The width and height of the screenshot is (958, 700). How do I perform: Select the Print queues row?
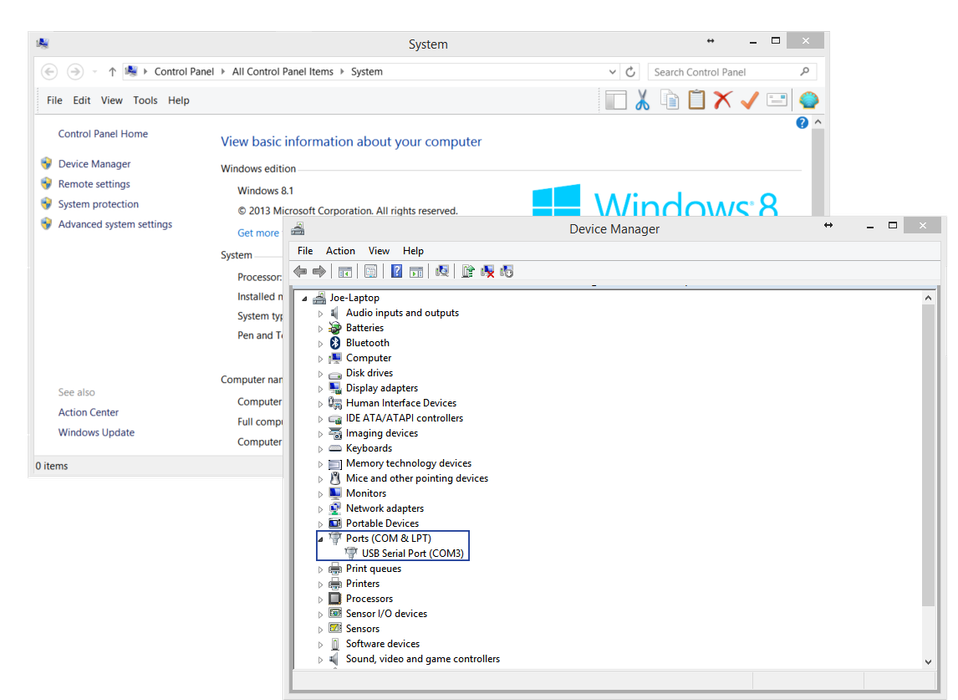[x=373, y=569]
